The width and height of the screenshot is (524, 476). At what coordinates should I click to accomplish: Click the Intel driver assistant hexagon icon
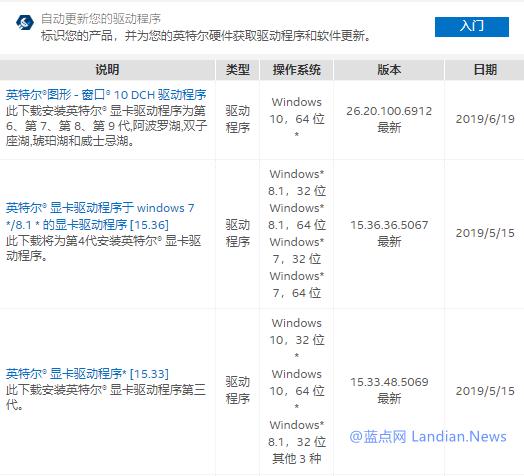coord(25,22)
